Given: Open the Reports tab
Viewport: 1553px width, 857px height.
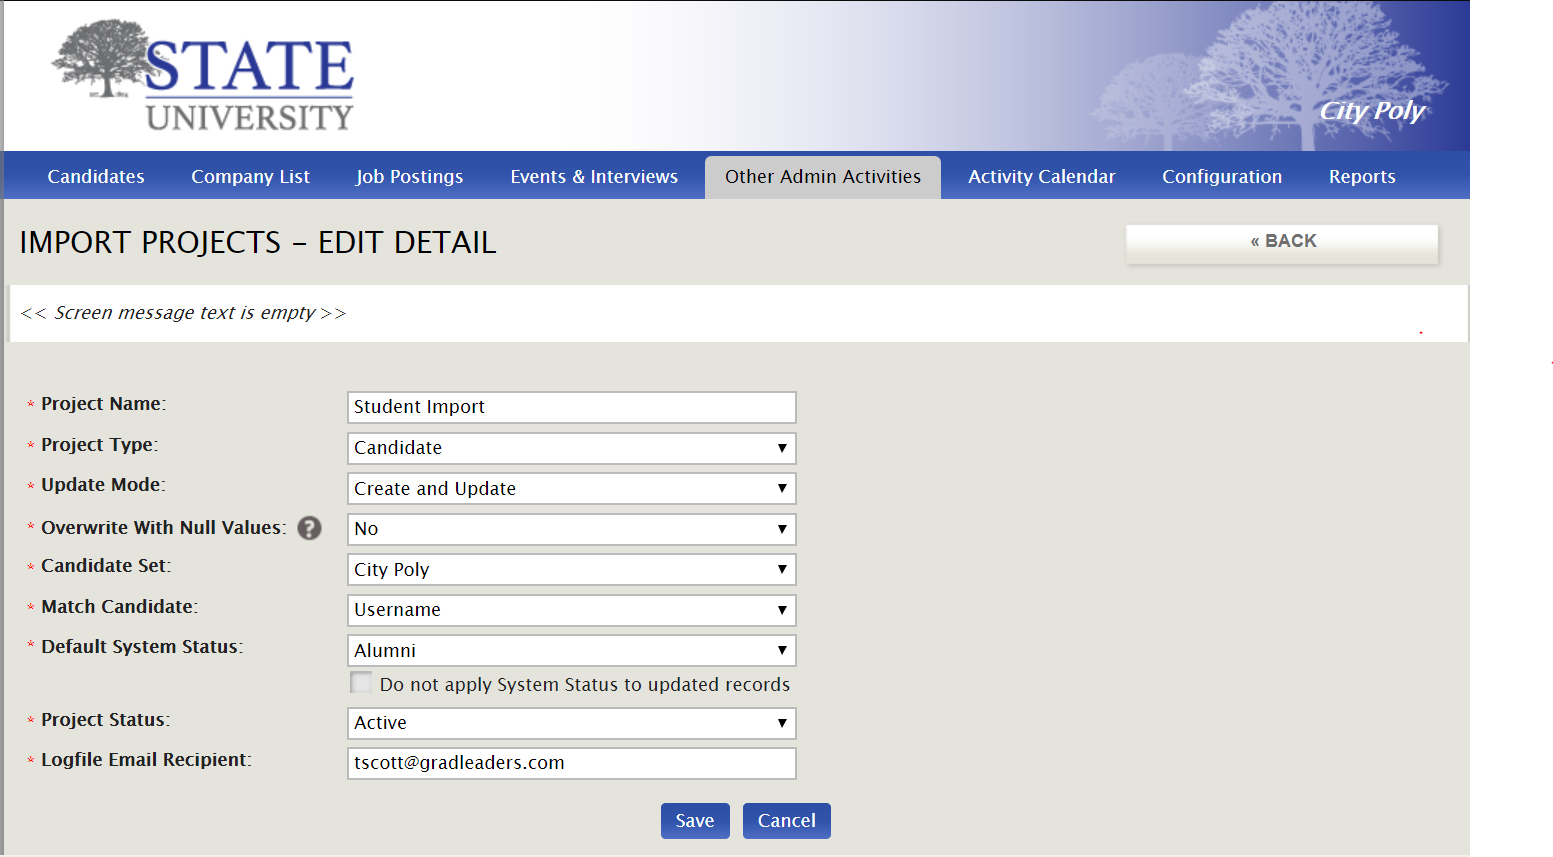Looking at the screenshot, I should pos(1362,177).
